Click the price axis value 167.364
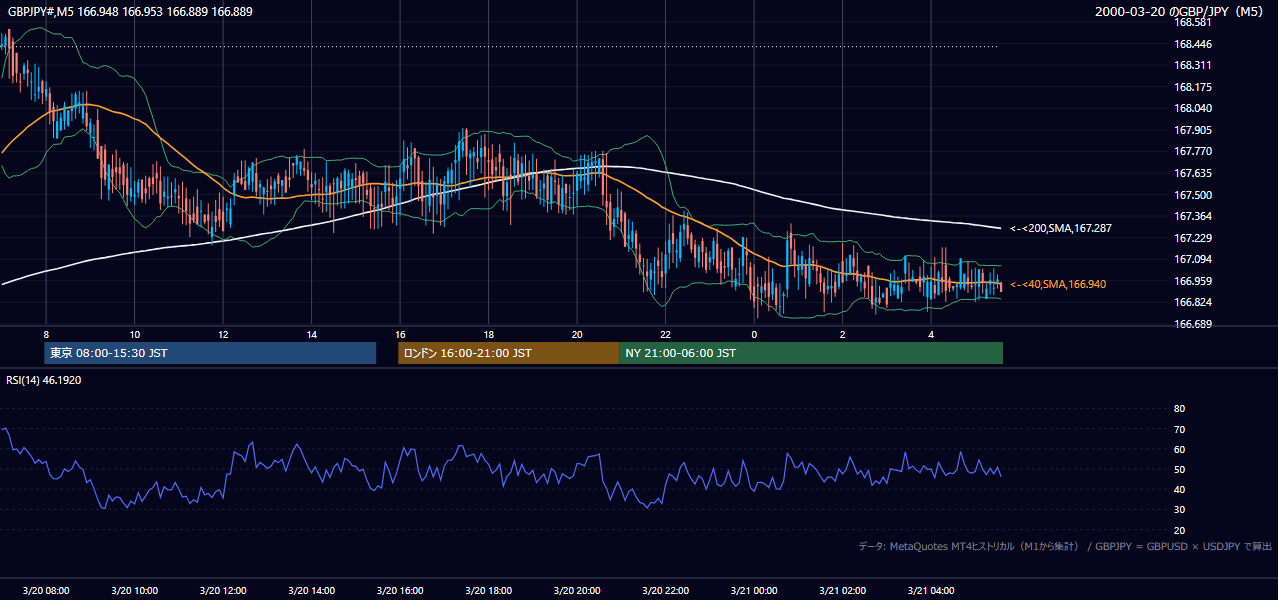The width and height of the screenshot is (1278, 600). pos(1193,216)
